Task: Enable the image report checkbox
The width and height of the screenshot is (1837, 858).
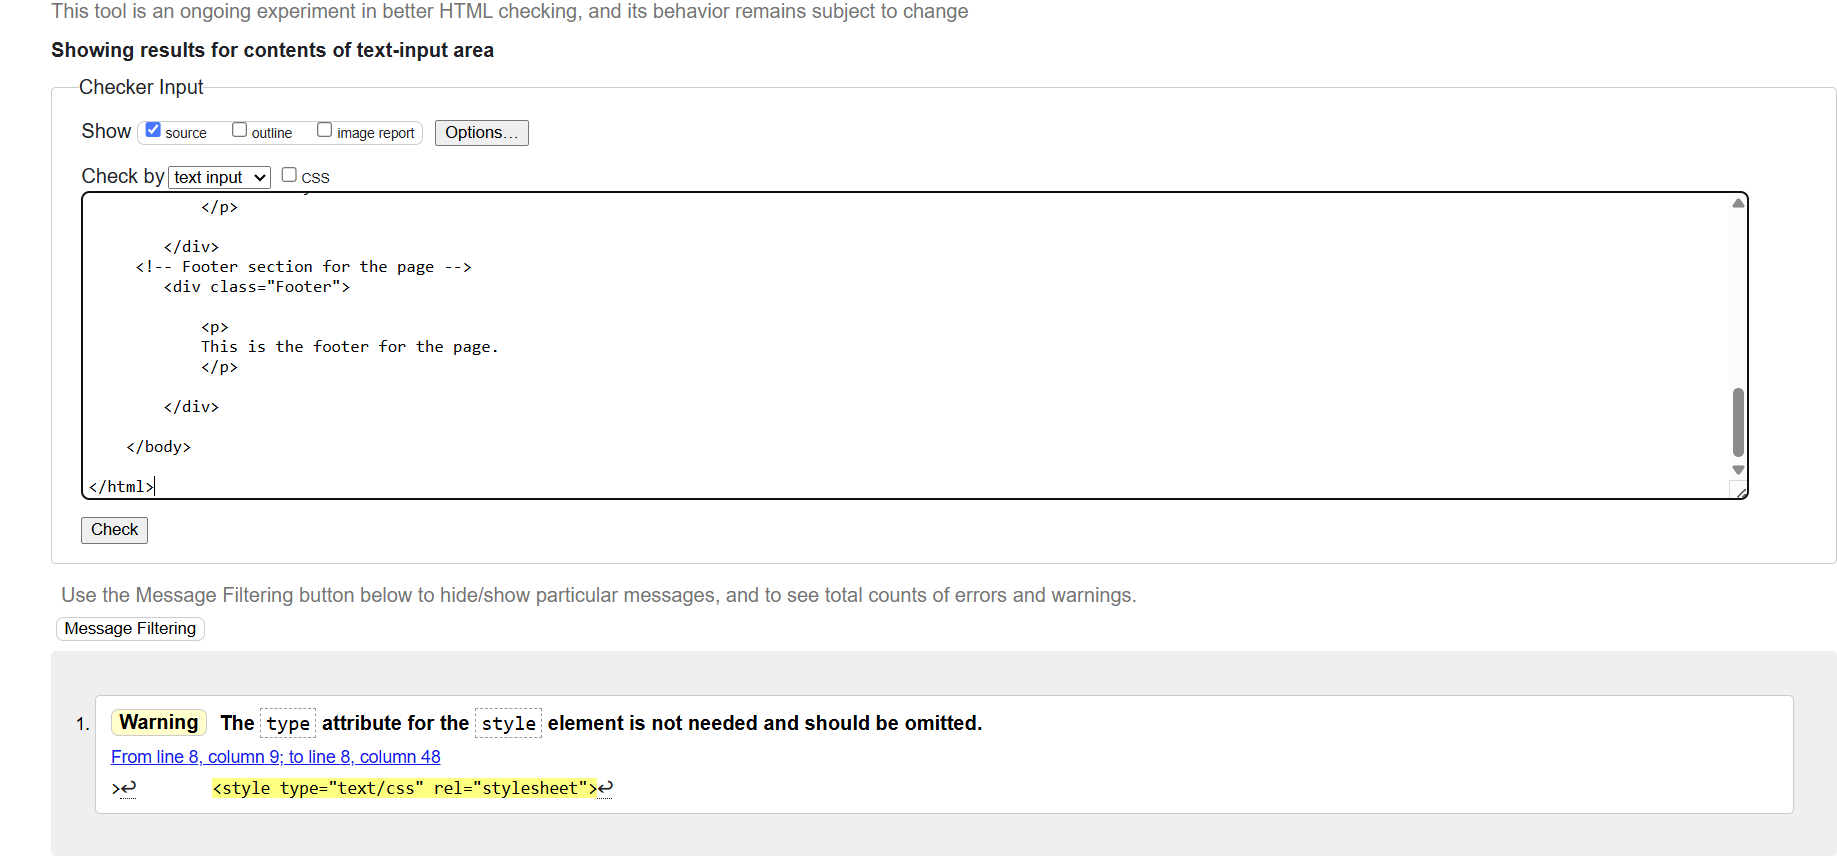Action: [x=325, y=130]
